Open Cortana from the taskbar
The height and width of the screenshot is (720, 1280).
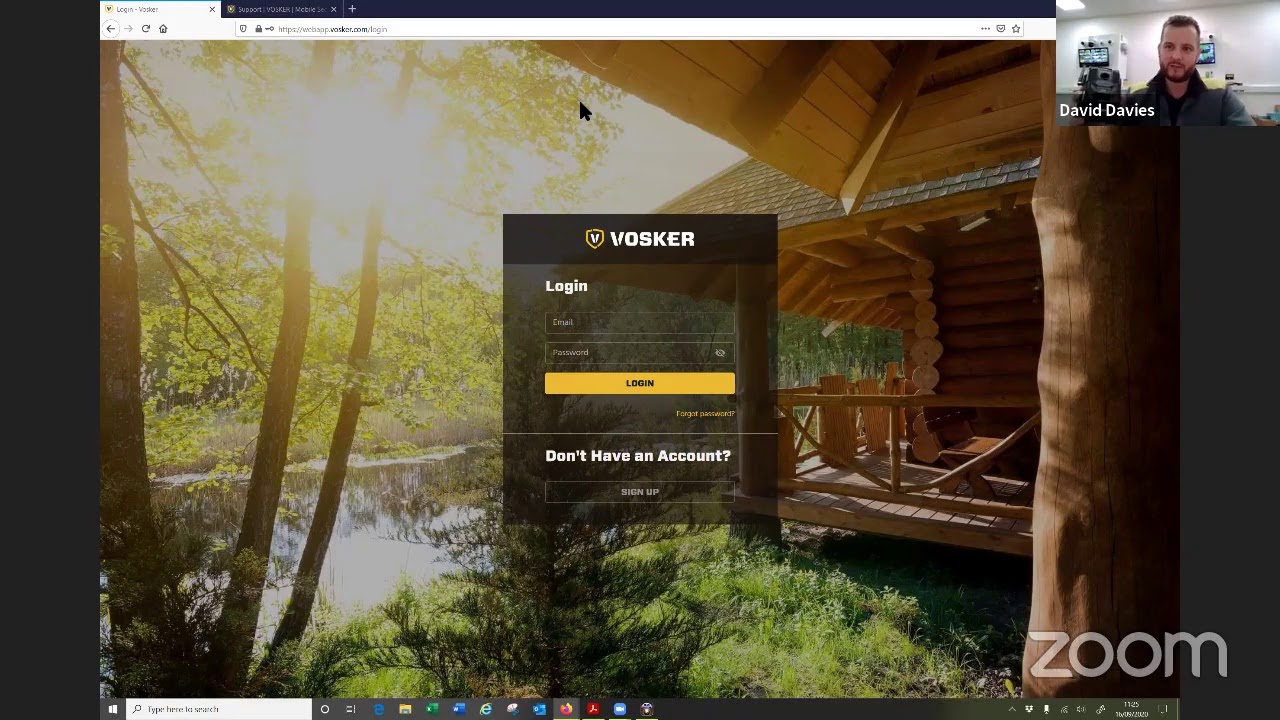click(x=324, y=709)
